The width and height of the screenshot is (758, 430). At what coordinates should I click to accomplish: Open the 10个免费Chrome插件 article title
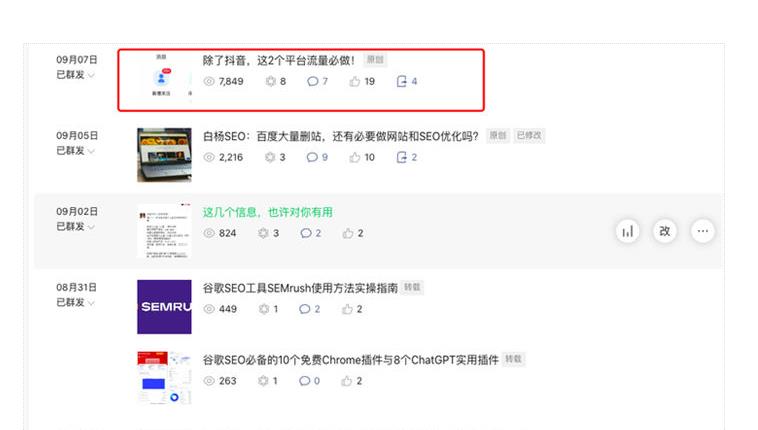(x=350, y=359)
